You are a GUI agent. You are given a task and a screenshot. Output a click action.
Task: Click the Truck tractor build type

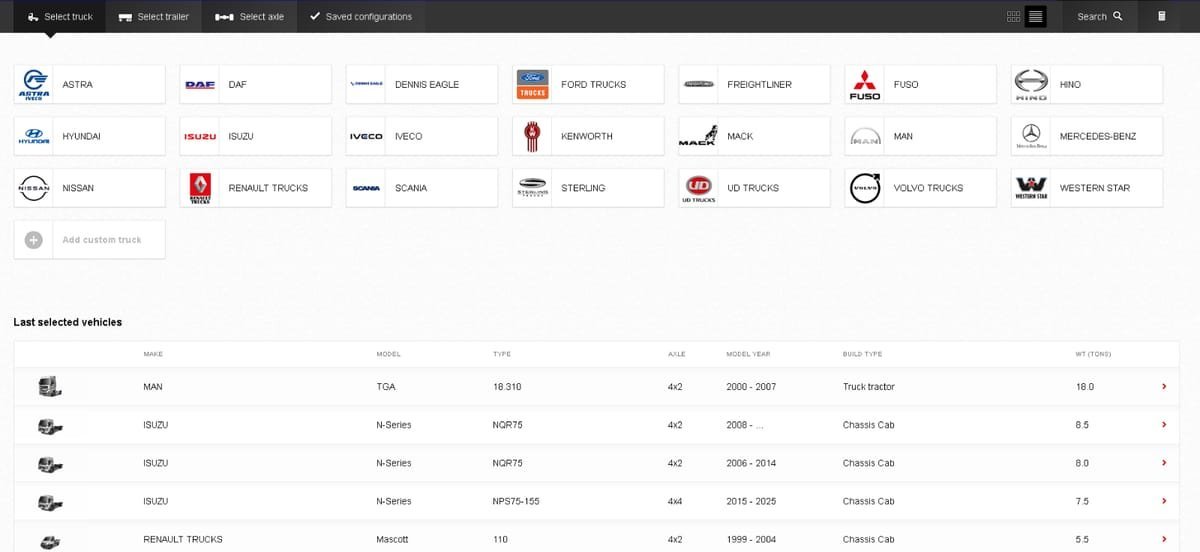tap(869, 387)
